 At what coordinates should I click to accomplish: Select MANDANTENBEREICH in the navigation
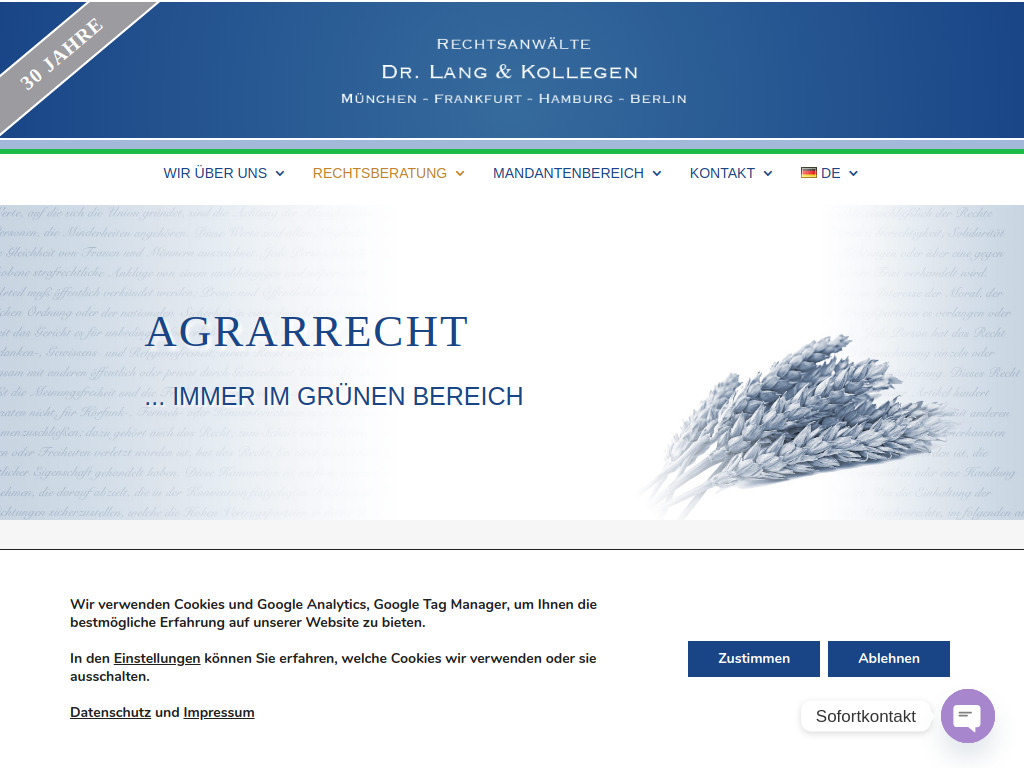tap(568, 173)
